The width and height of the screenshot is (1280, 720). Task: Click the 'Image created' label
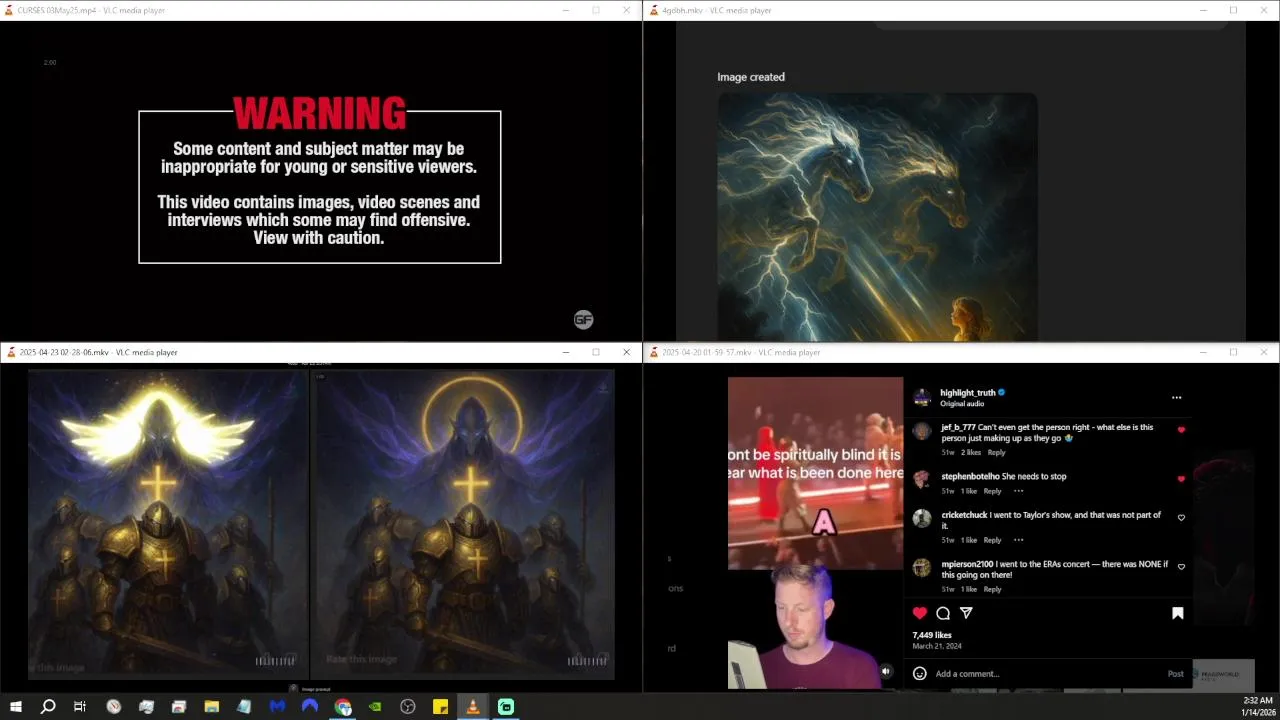click(751, 77)
